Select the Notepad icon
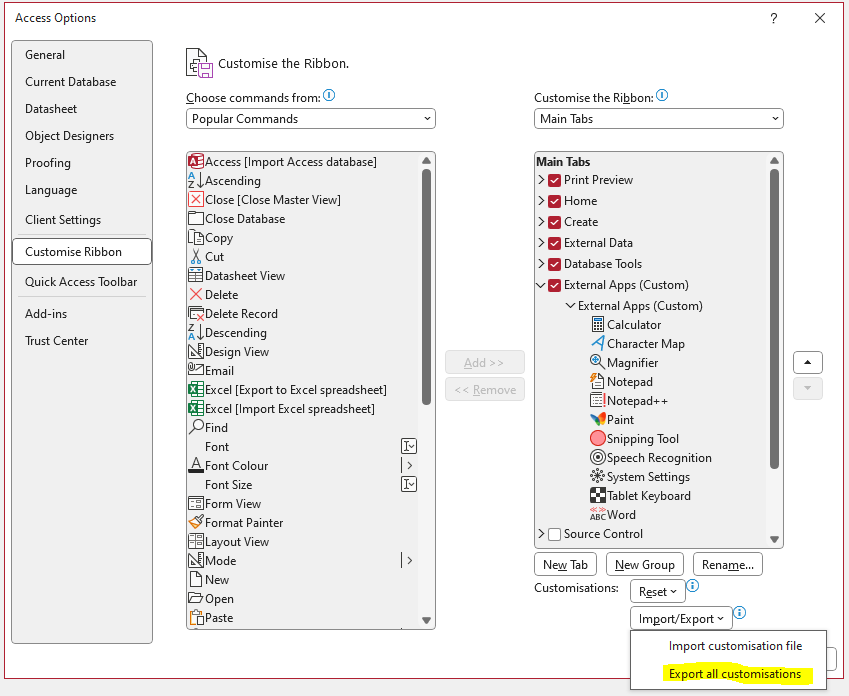The width and height of the screenshot is (849, 696). [x=597, y=381]
